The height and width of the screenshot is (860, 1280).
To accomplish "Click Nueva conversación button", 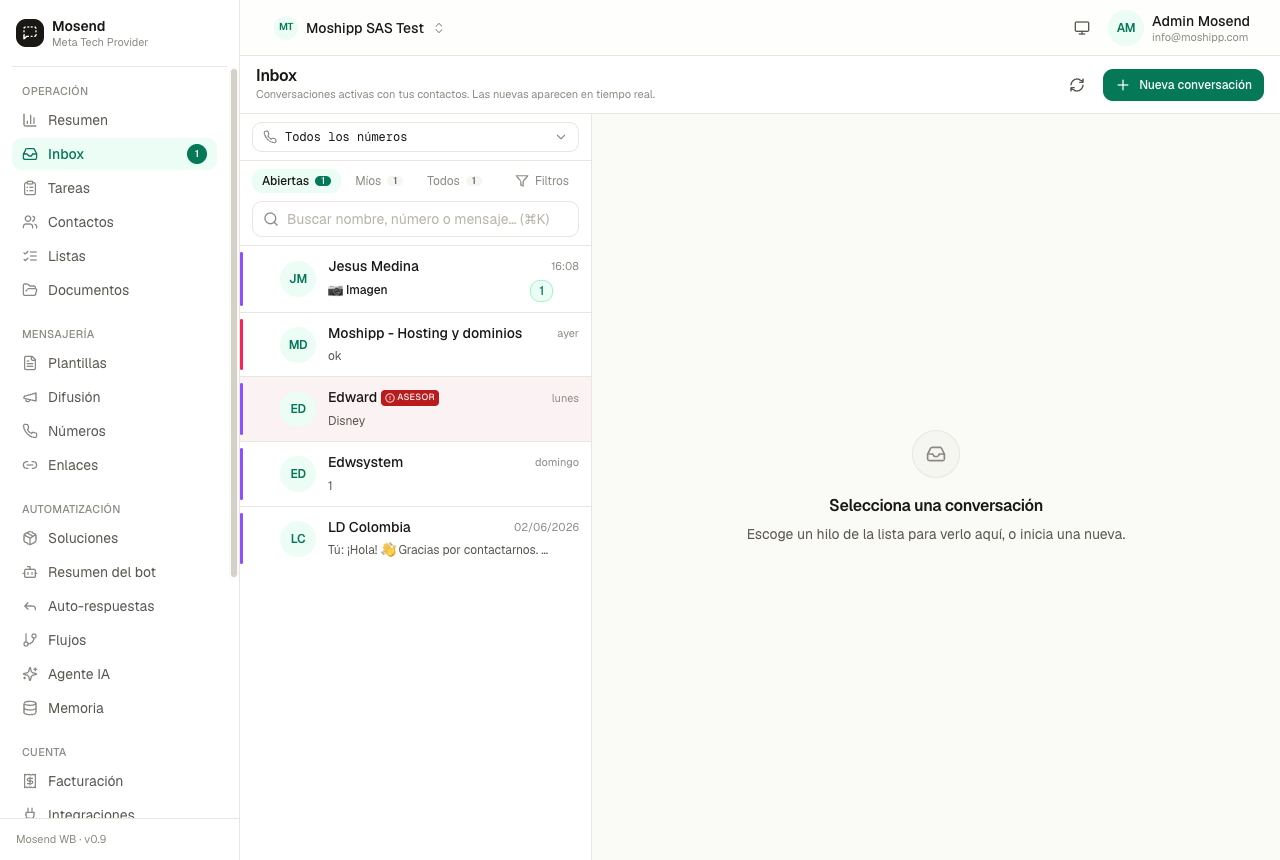I will tap(1183, 85).
